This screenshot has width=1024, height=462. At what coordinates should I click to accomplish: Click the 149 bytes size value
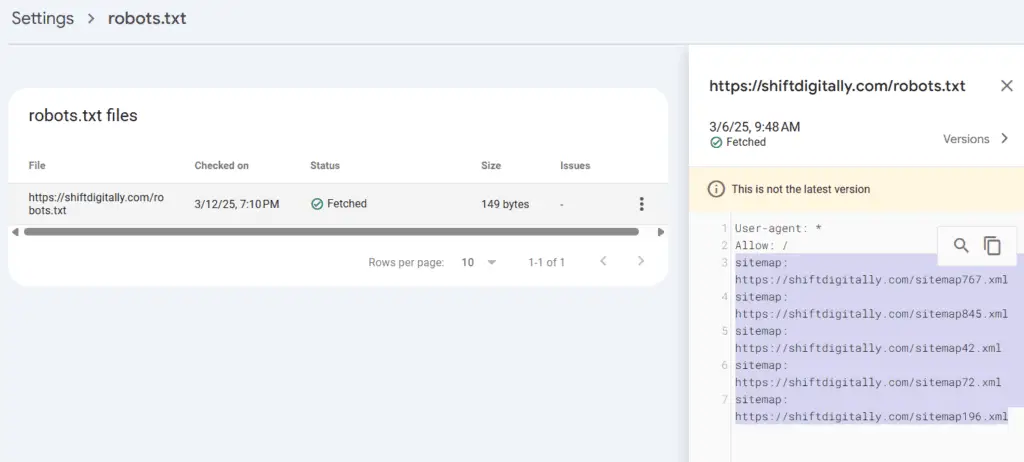pyautogui.click(x=505, y=204)
